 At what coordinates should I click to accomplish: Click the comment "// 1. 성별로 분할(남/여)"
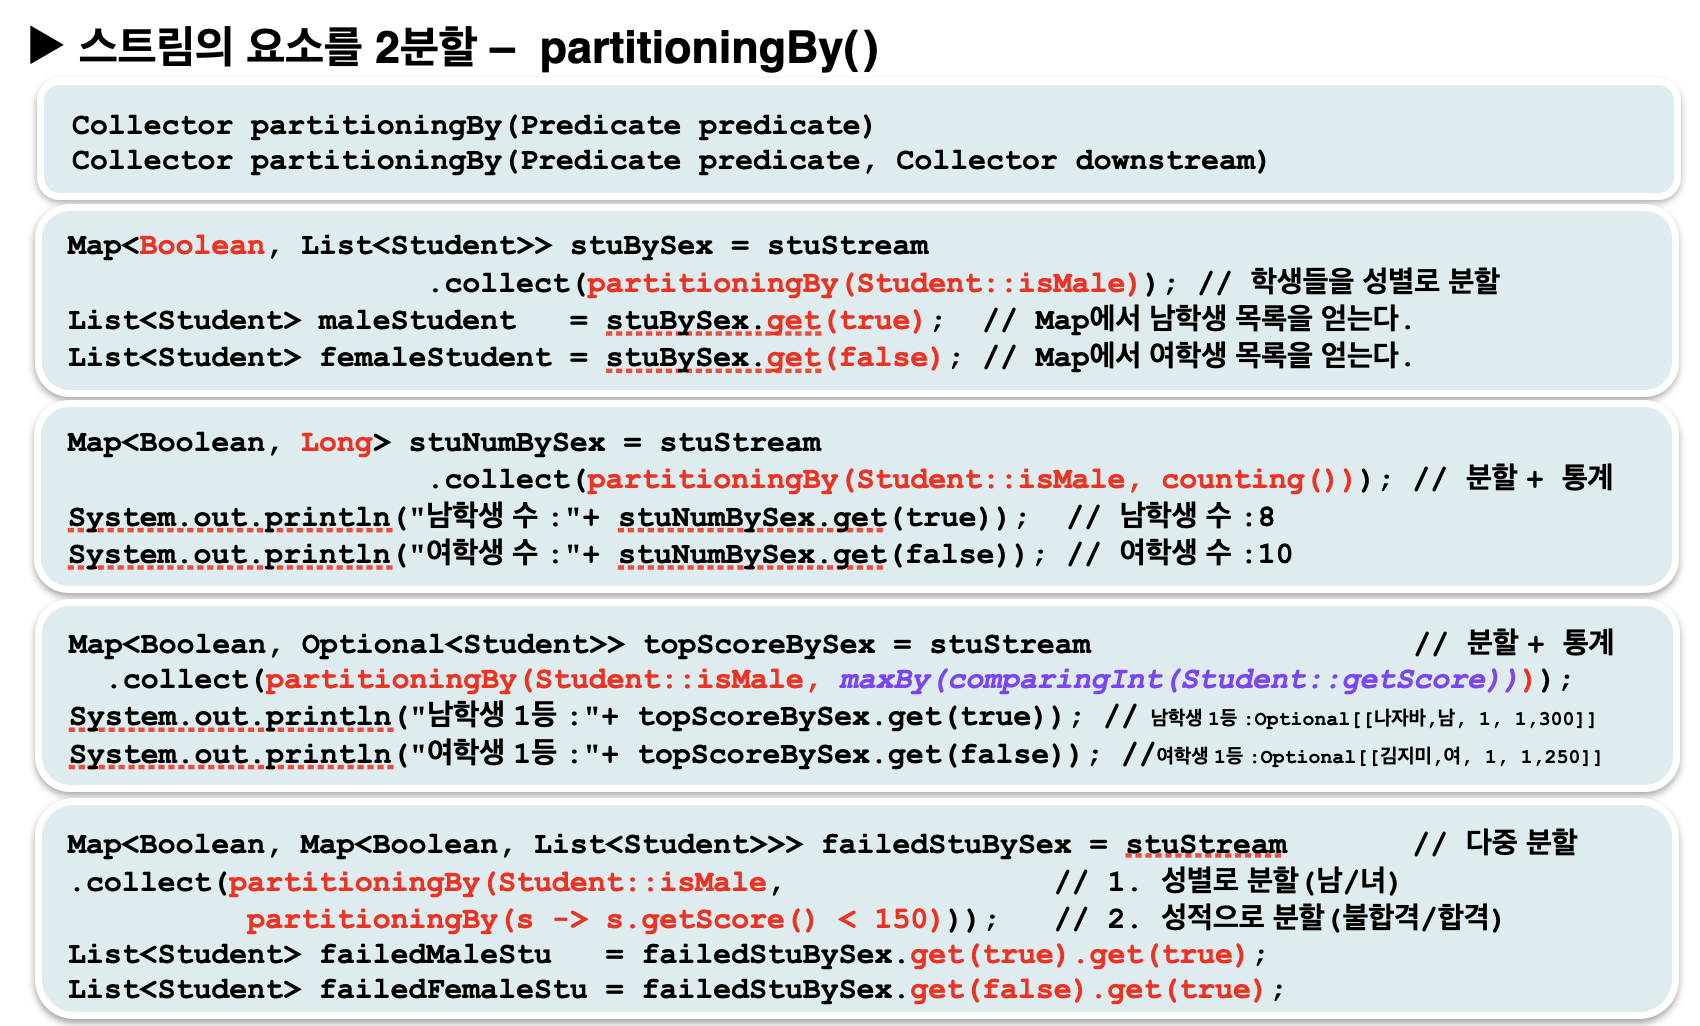tap(1227, 881)
